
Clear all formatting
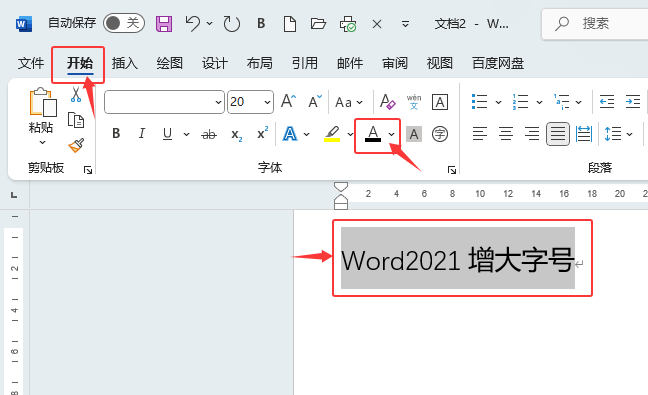(x=387, y=102)
